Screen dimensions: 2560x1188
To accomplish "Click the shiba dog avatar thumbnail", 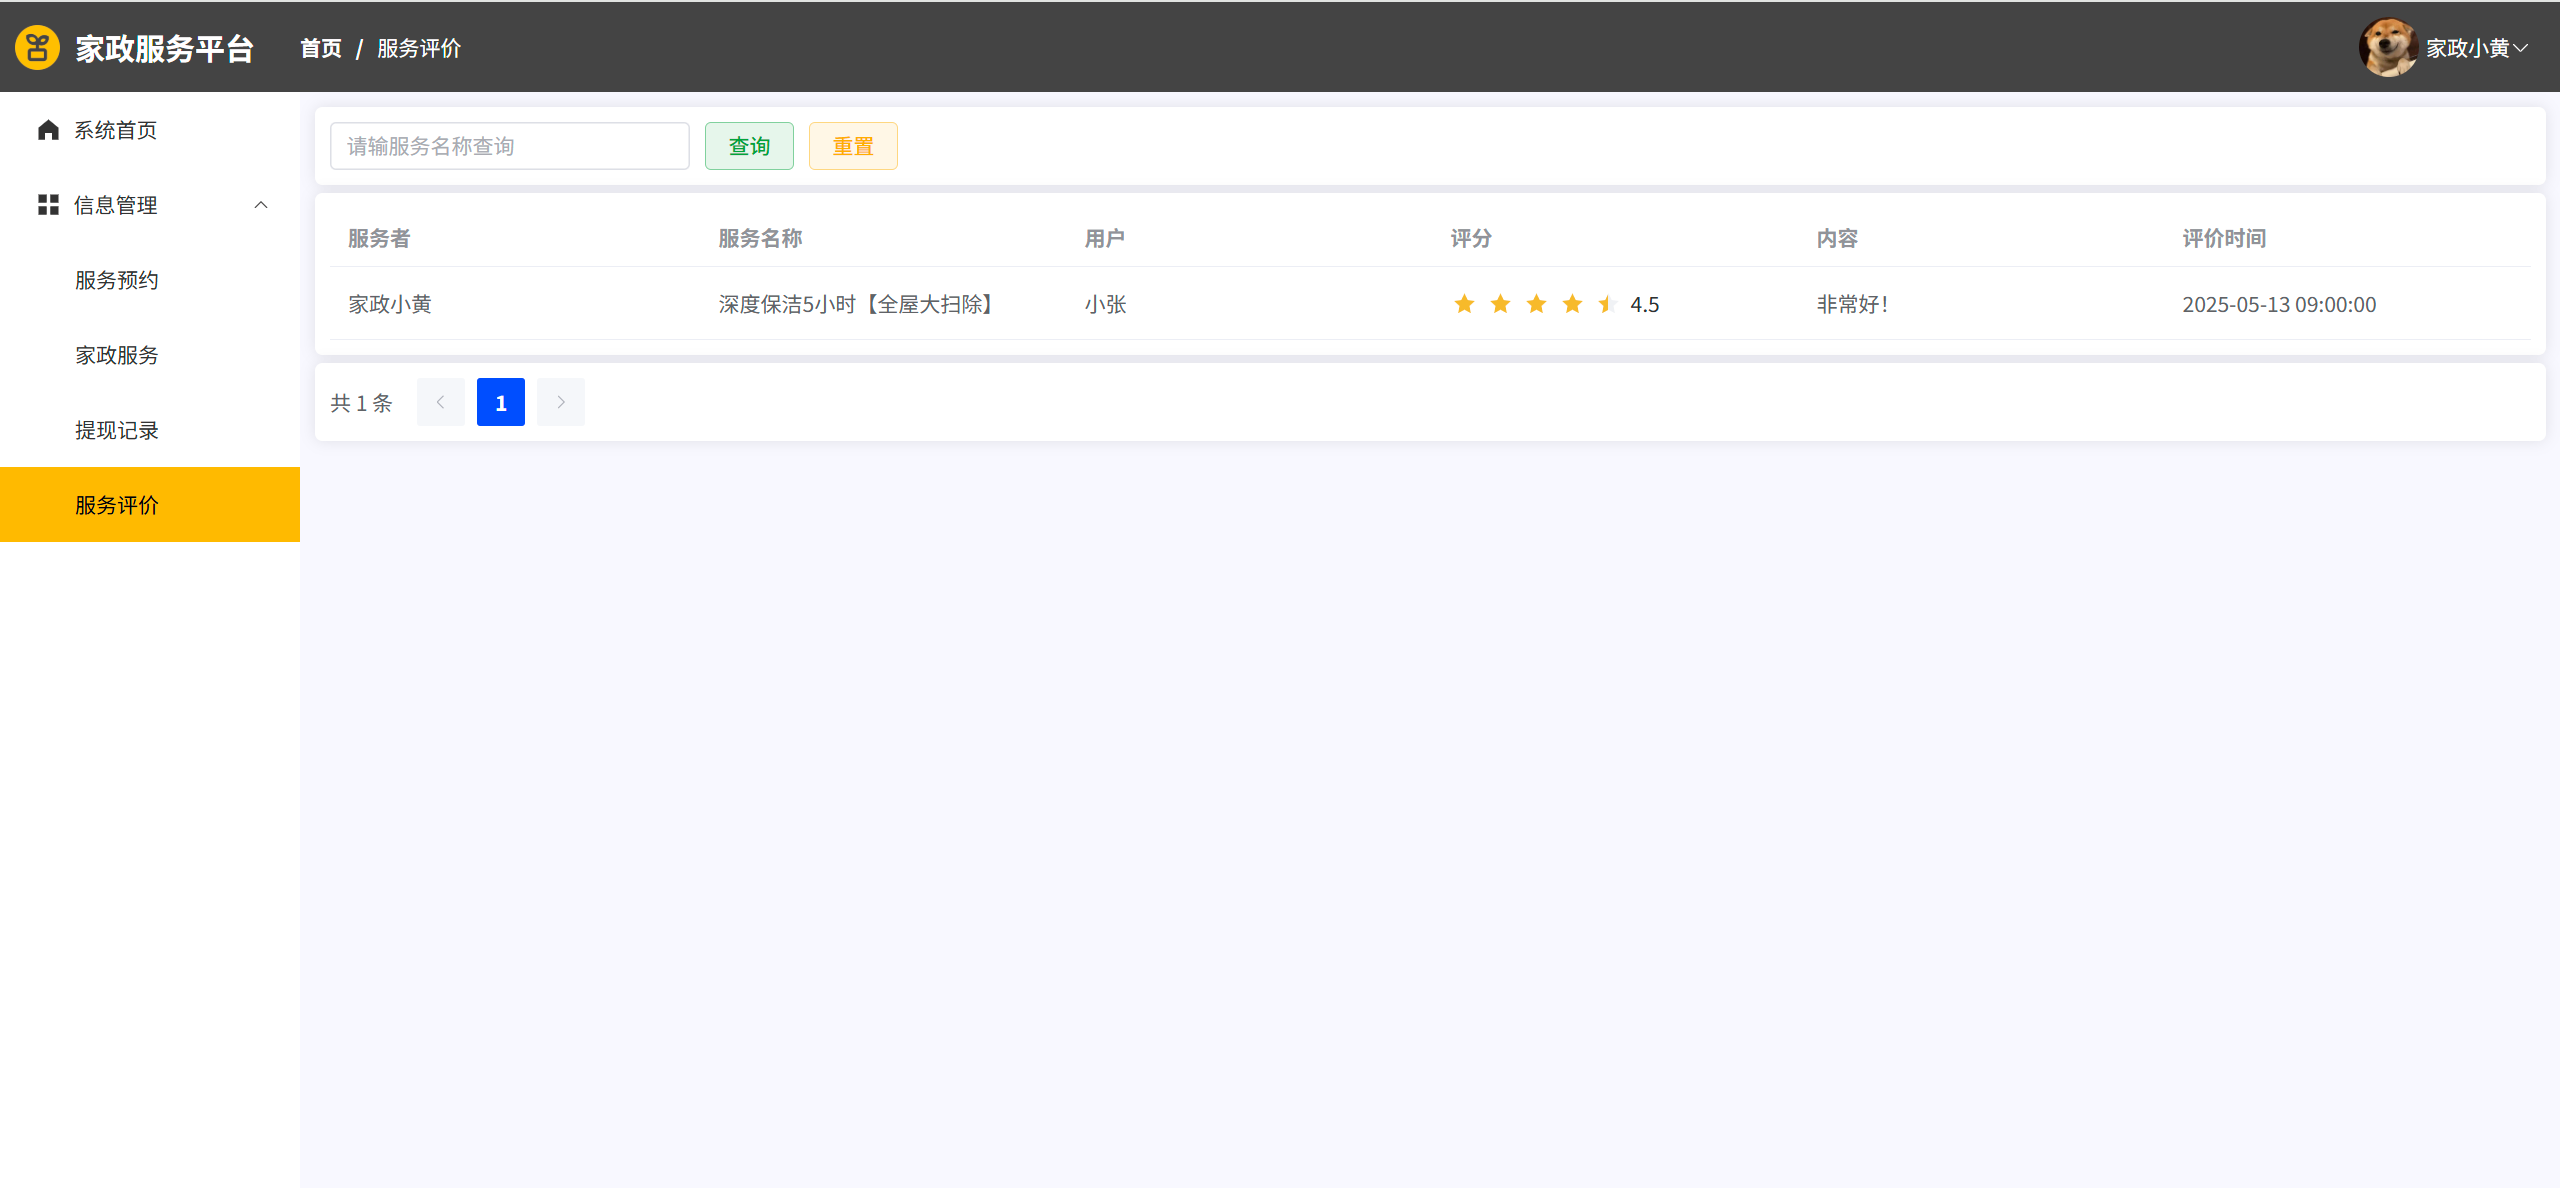I will [x=2387, y=47].
